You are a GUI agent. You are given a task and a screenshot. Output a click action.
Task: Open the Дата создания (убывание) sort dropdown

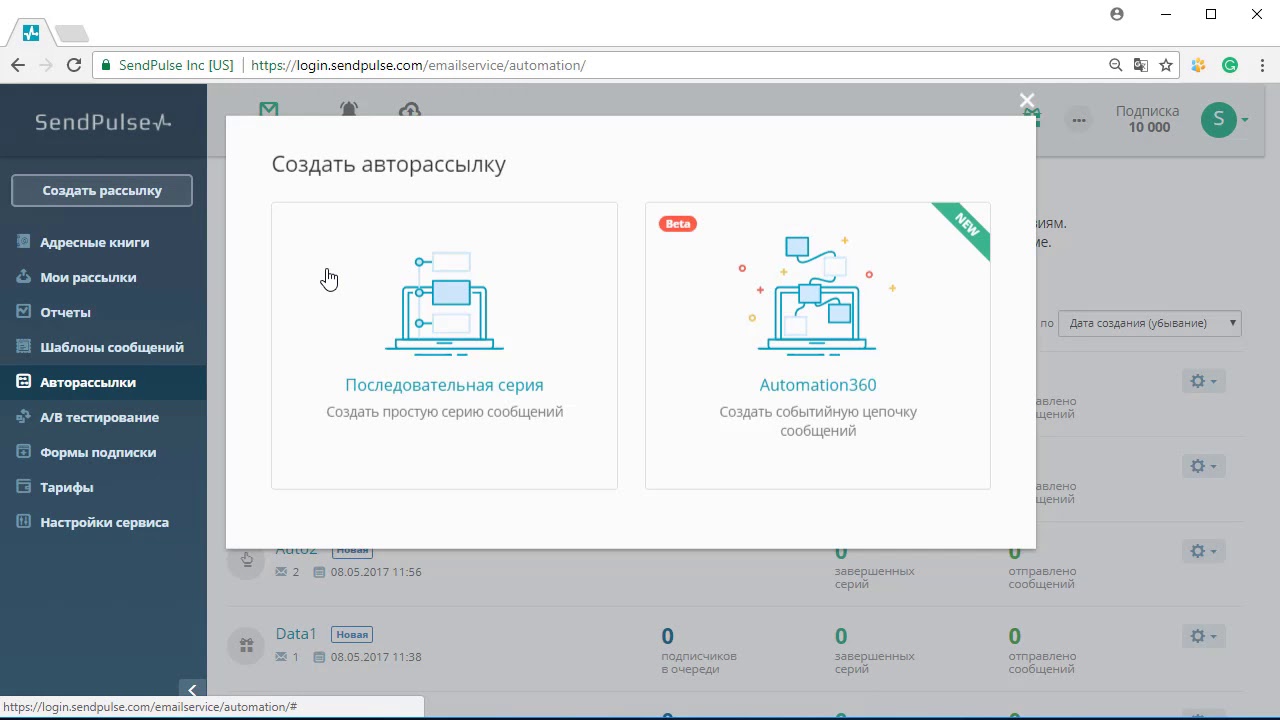[x=1150, y=323]
